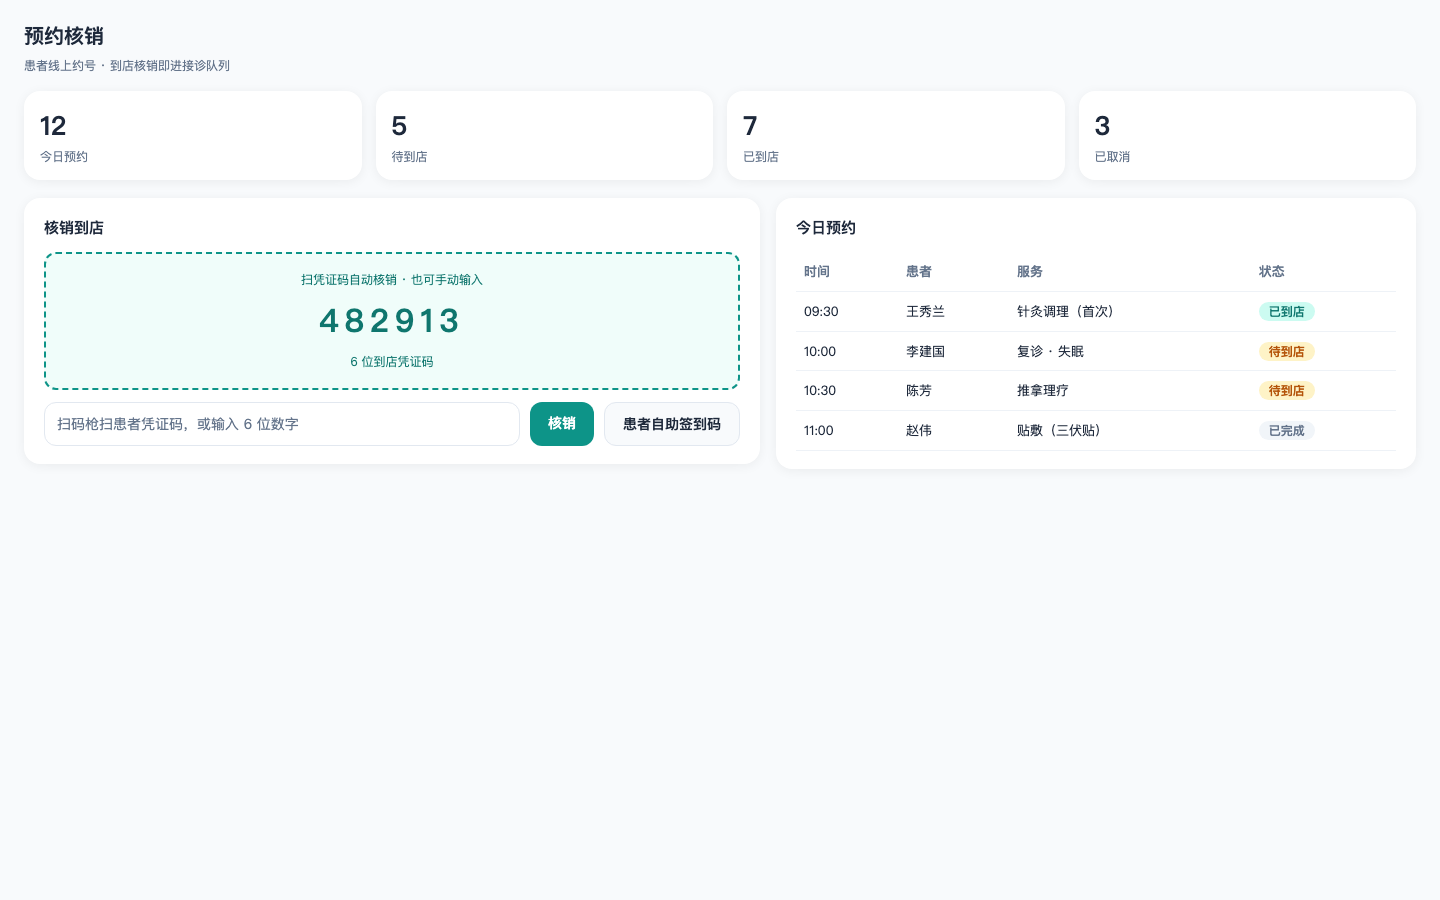Click the 待到店 badge for 李建国
This screenshot has width=1440, height=900.
pyautogui.click(x=1286, y=352)
